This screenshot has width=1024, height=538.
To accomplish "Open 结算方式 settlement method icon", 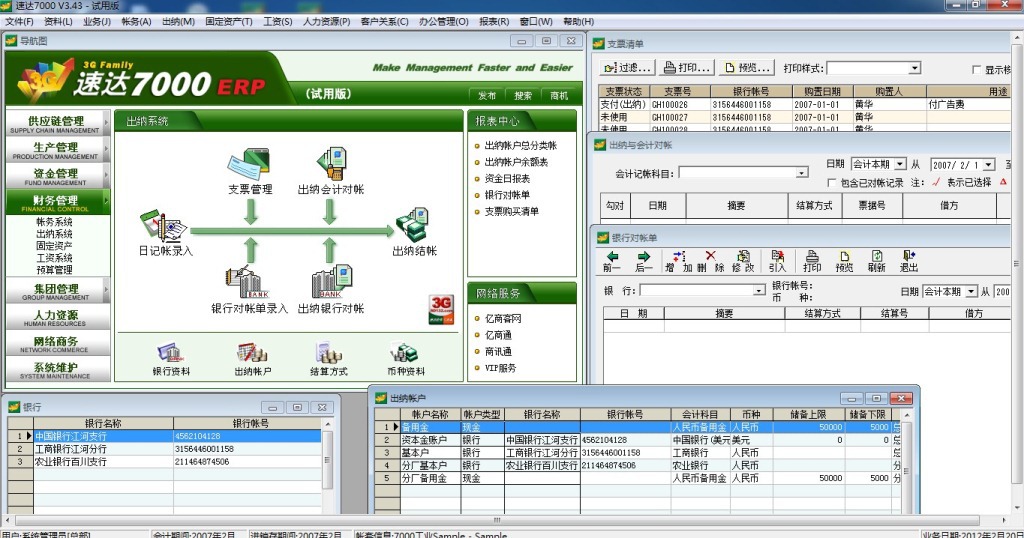I will tap(329, 352).
